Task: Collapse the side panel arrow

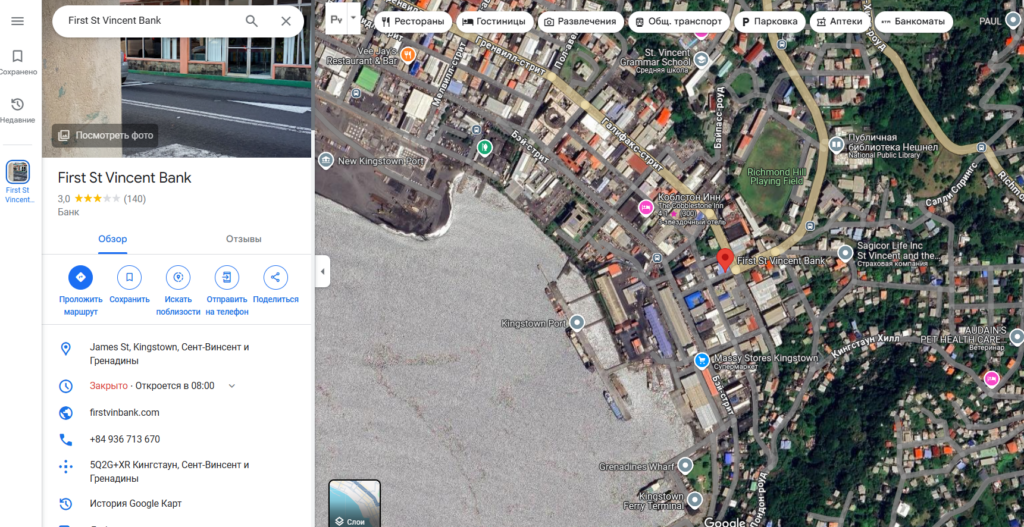Action: click(x=322, y=272)
